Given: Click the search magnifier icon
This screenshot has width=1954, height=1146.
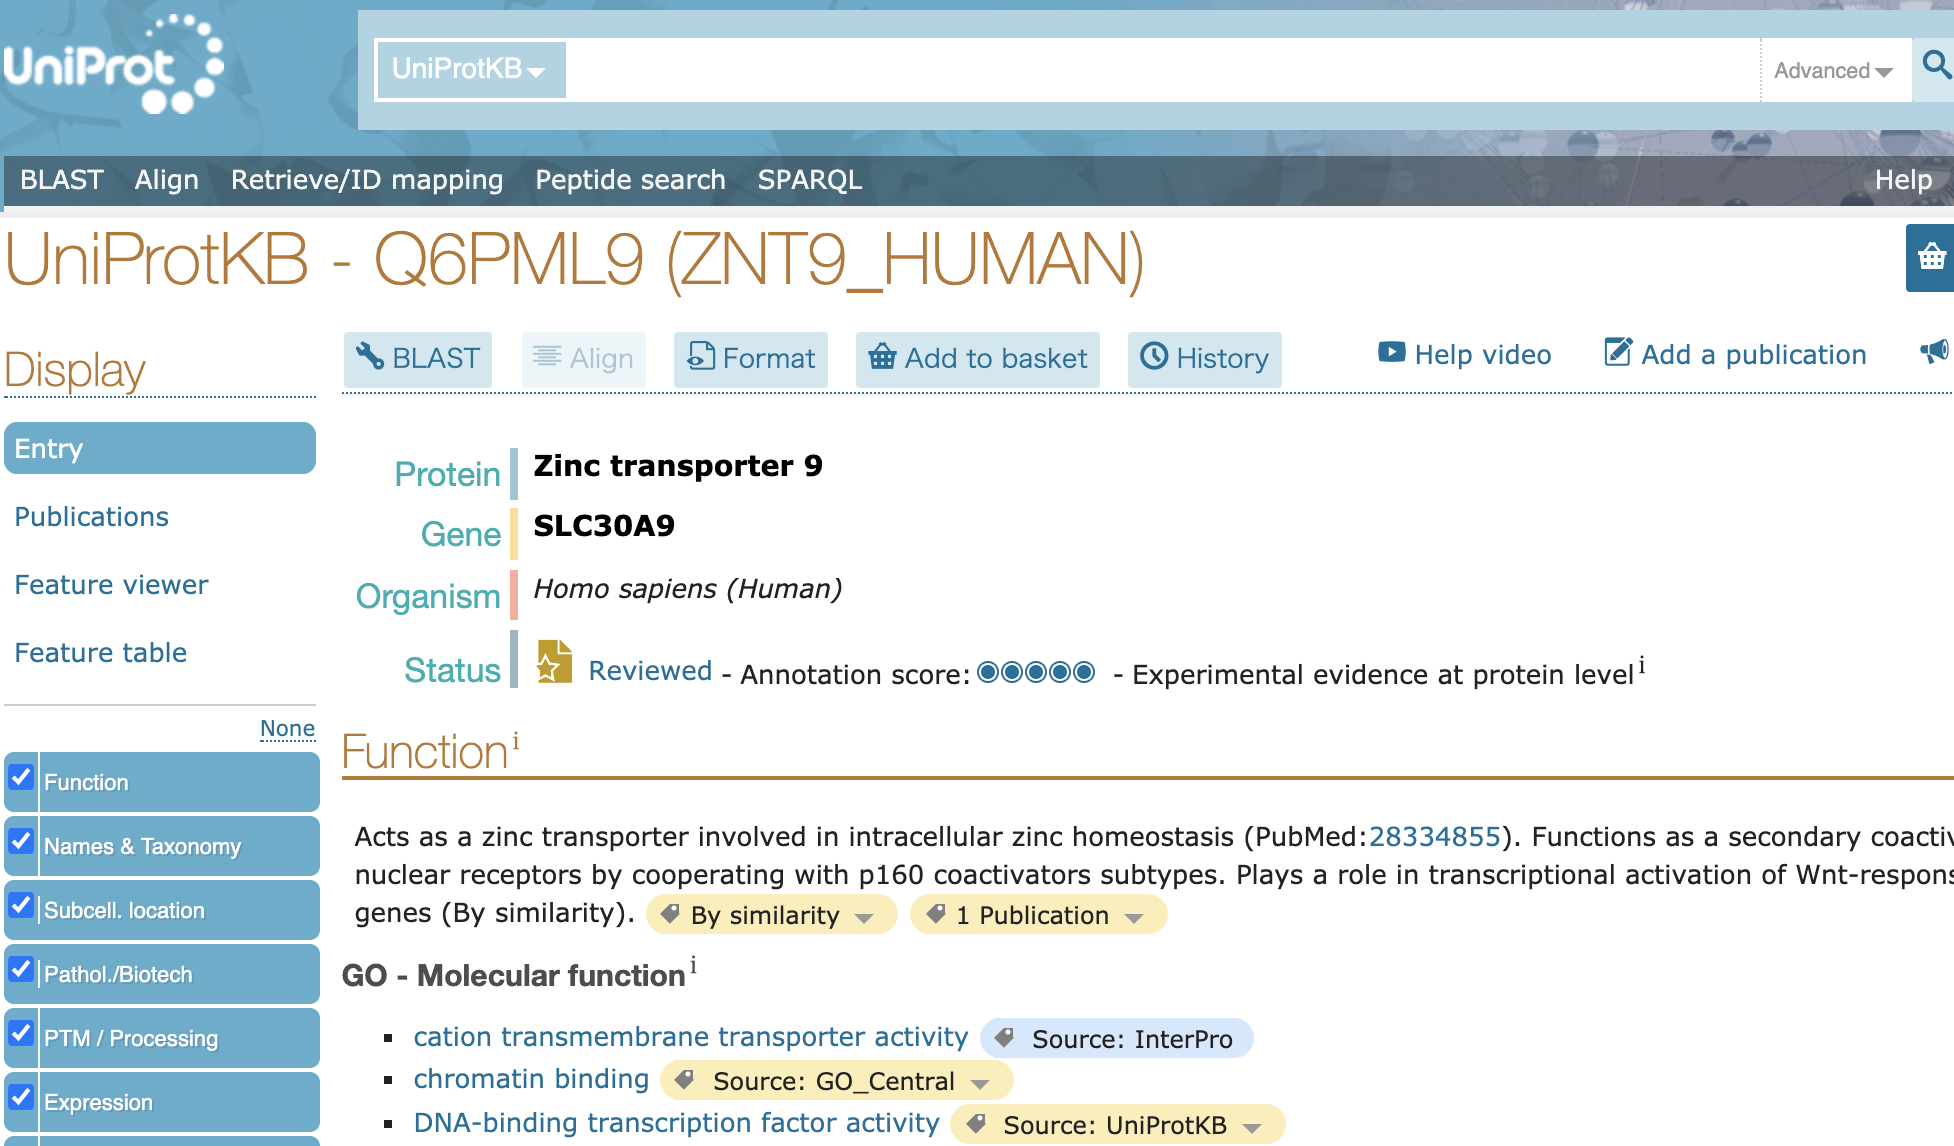Looking at the screenshot, I should [1936, 66].
